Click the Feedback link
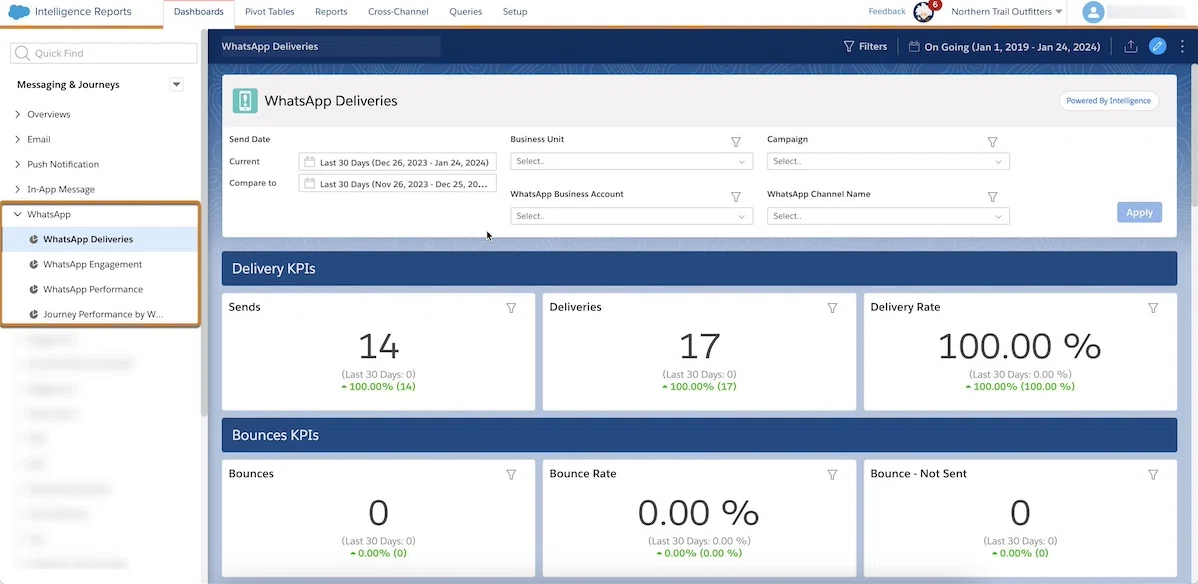 pos(887,11)
